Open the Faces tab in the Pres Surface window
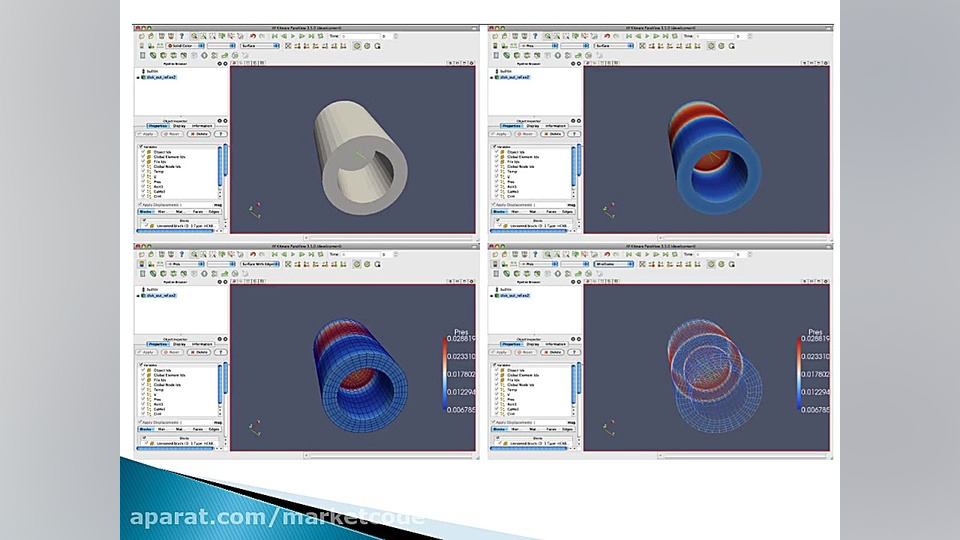 coord(552,212)
